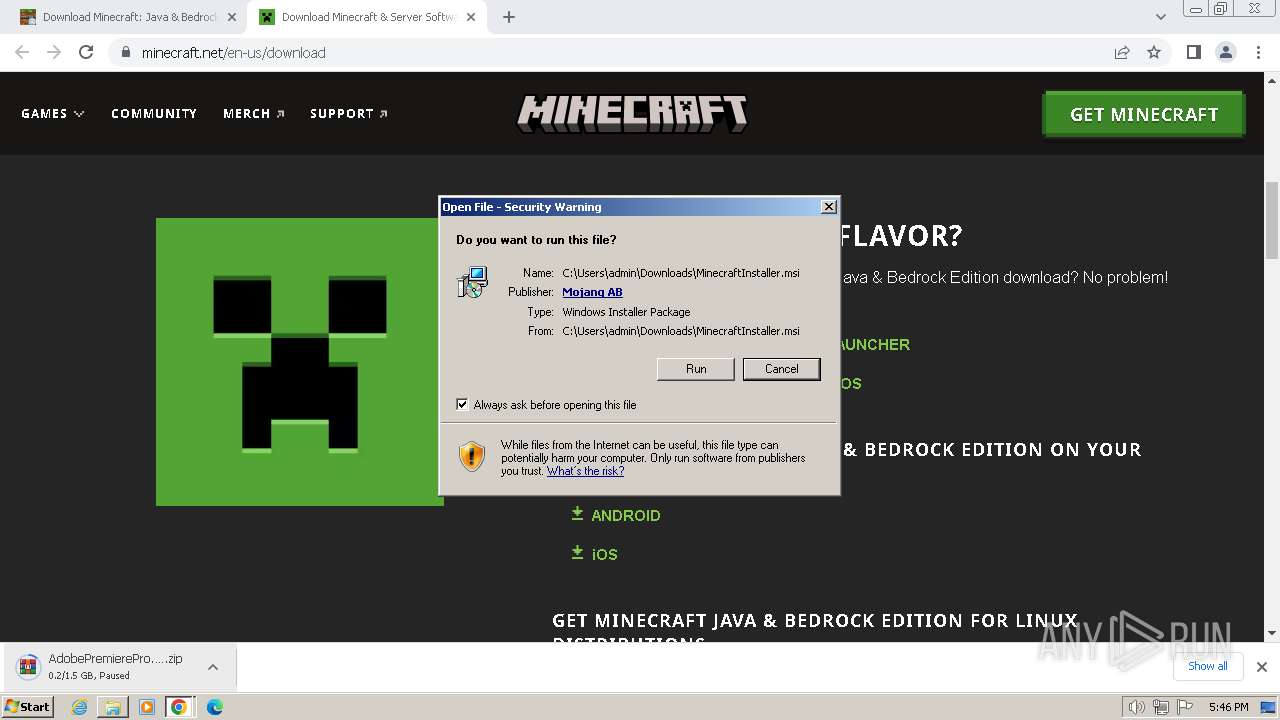Viewport: 1280px width, 720px height.
Task: Click network tray icon
Action: click(1160, 707)
